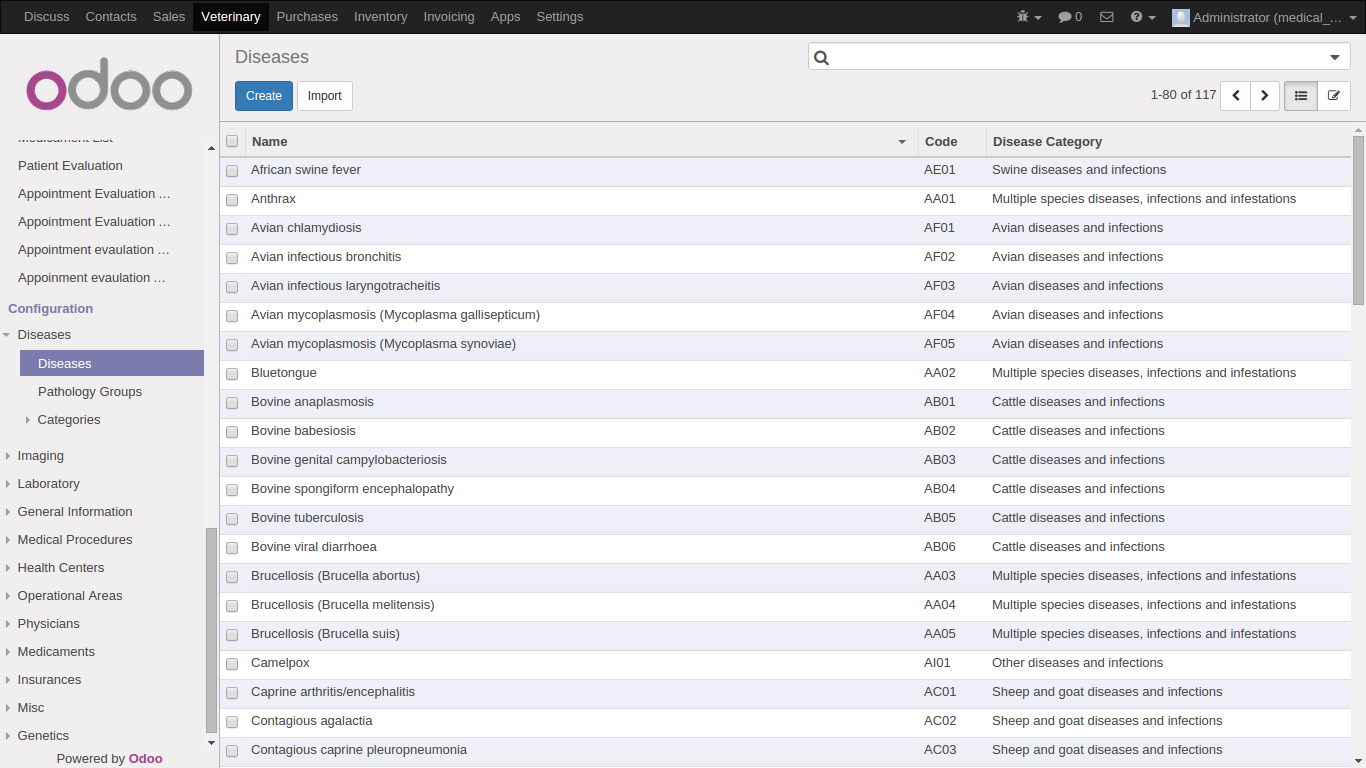Switch to list view
The width and height of the screenshot is (1366, 768).
1301,96
